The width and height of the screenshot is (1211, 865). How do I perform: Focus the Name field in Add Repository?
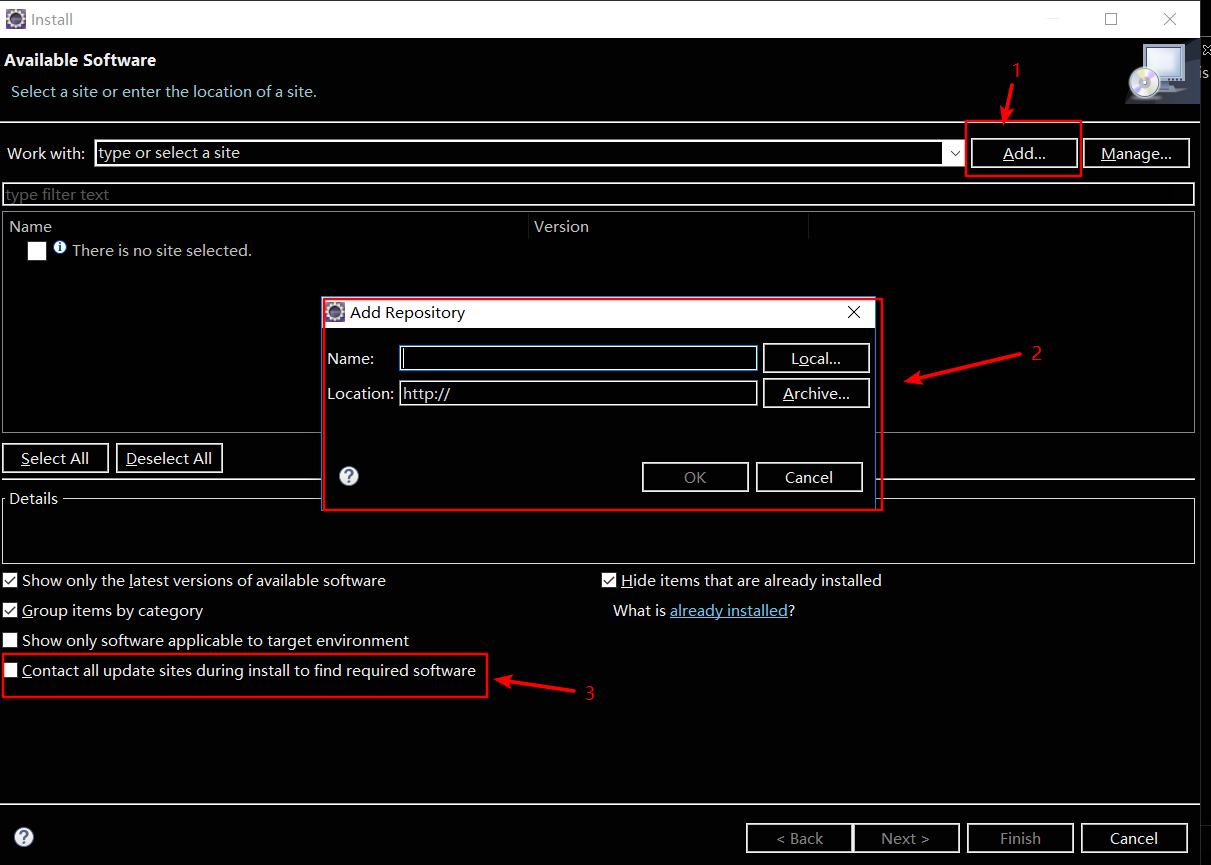[x=578, y=358]
